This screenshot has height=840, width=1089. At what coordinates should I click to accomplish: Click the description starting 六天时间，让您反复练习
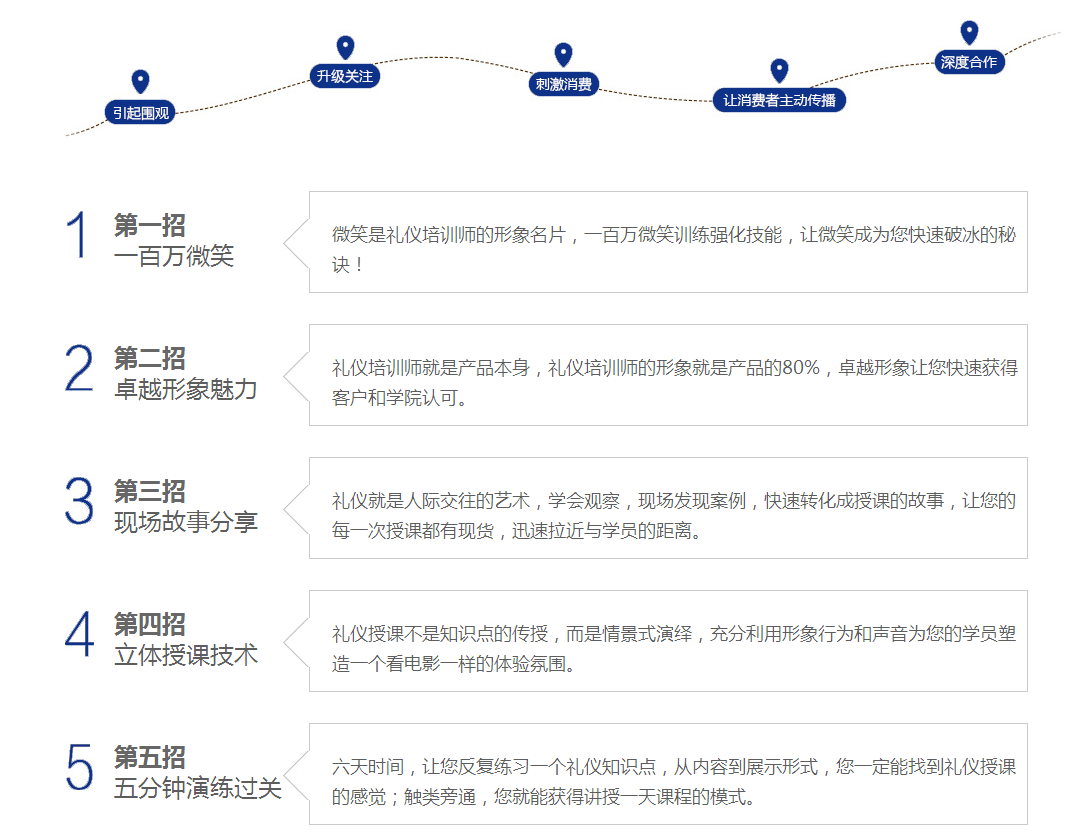(674, 782)
